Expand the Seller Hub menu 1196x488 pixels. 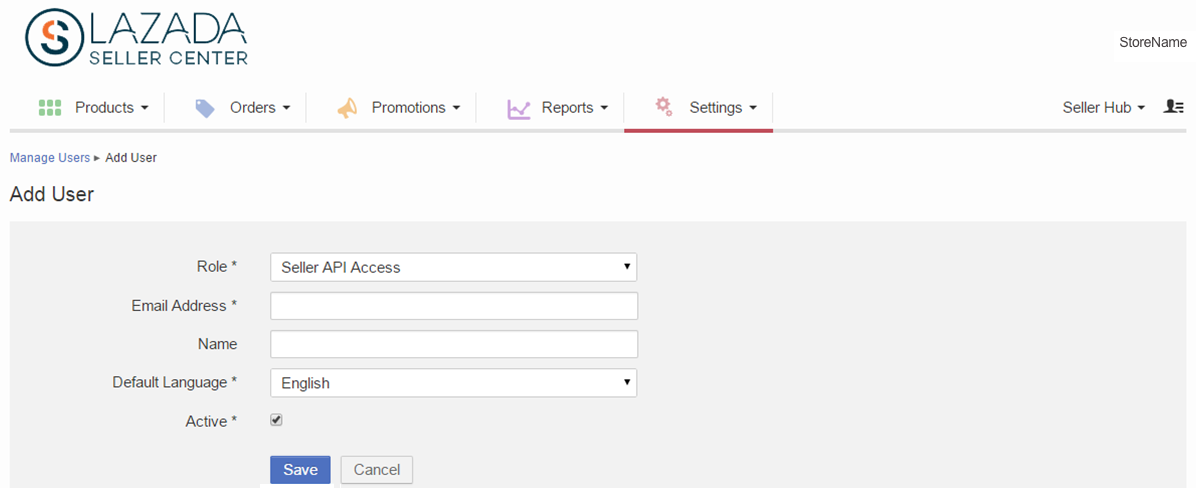tap(1104, 108)
